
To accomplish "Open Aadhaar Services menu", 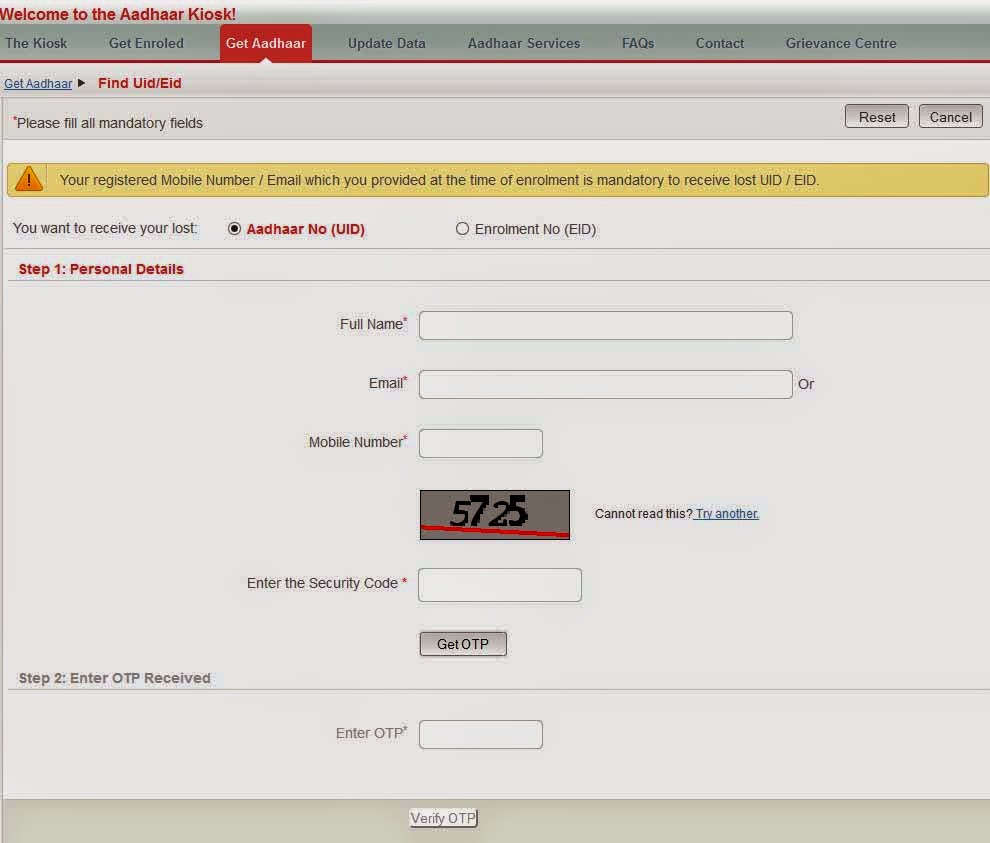I will 523,44.
